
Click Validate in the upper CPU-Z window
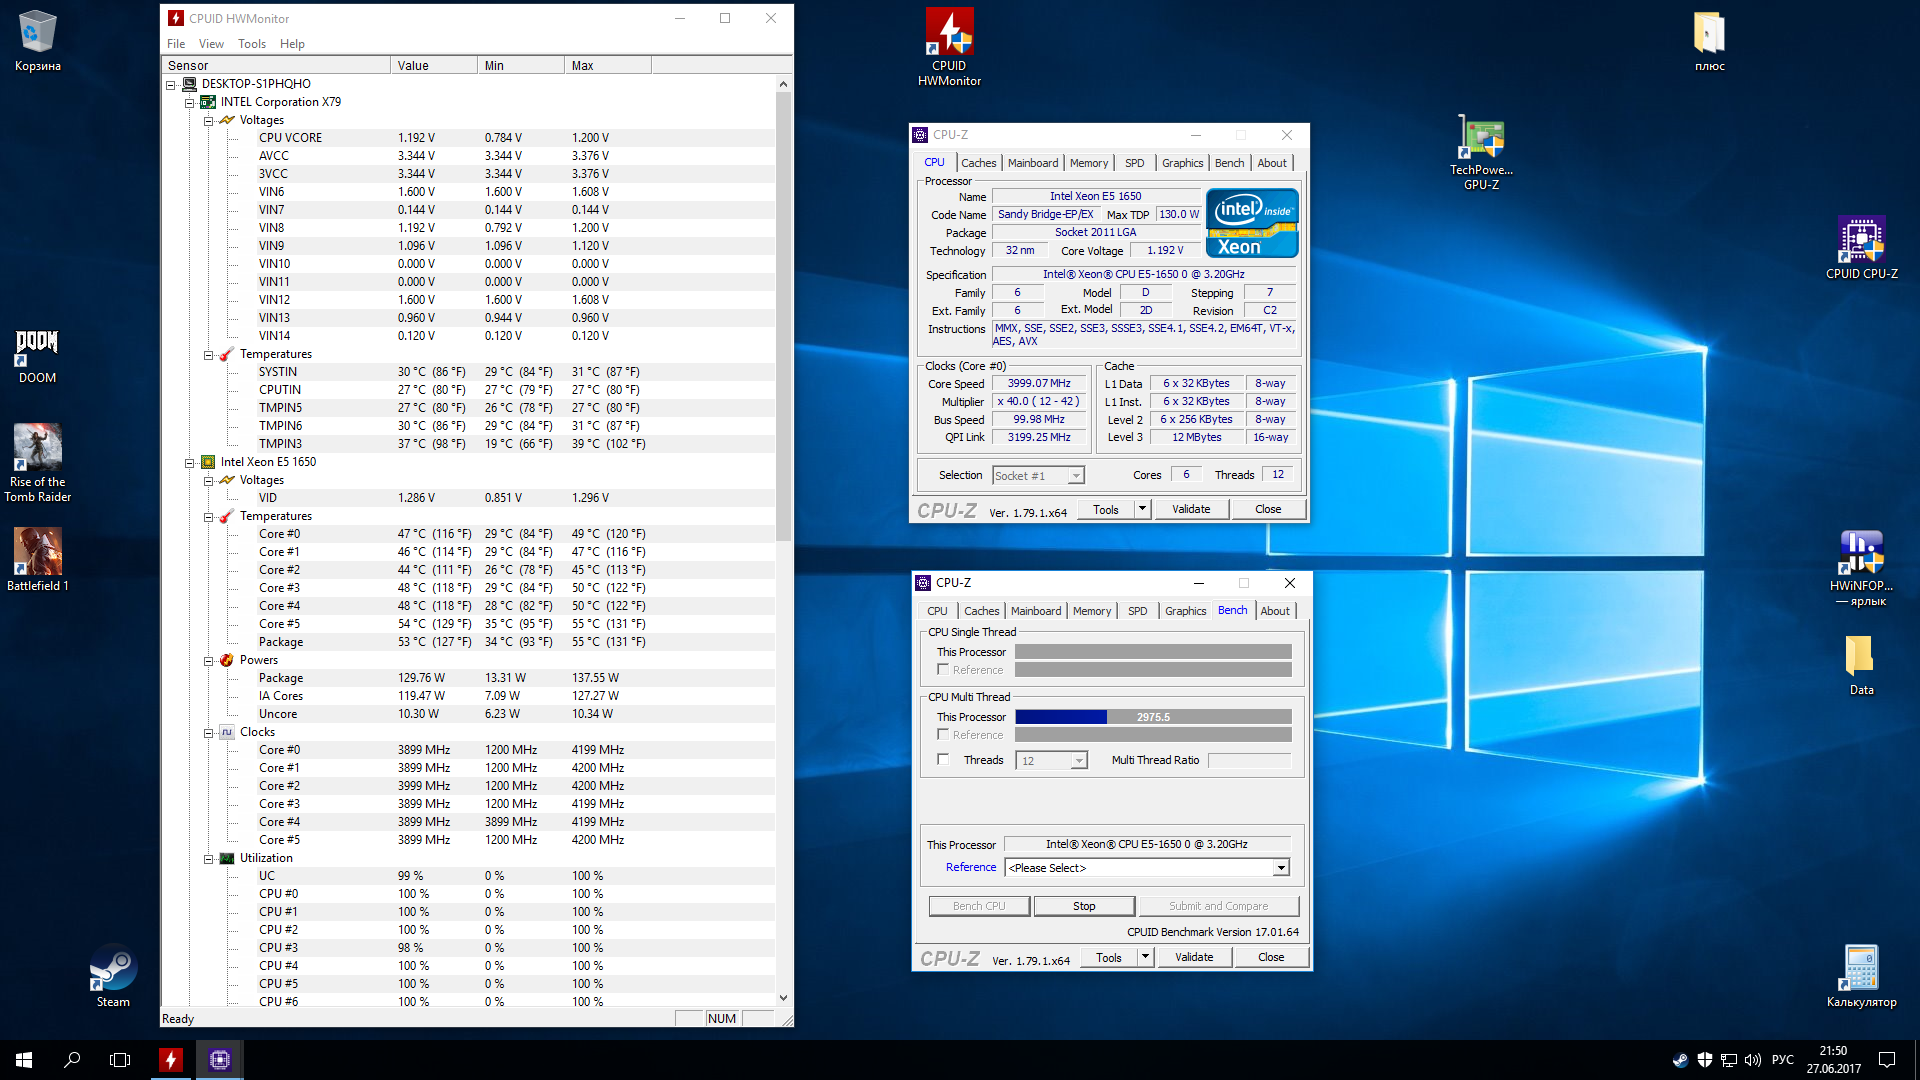(x=1190, y=509)
